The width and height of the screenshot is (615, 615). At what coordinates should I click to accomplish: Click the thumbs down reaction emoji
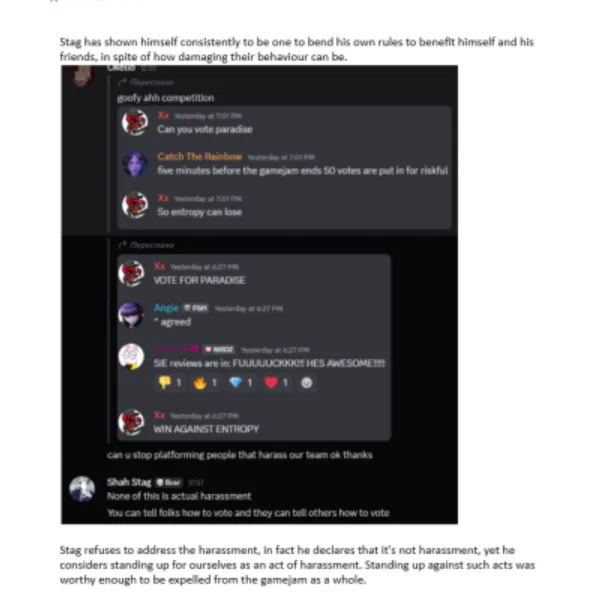point(165,382)
